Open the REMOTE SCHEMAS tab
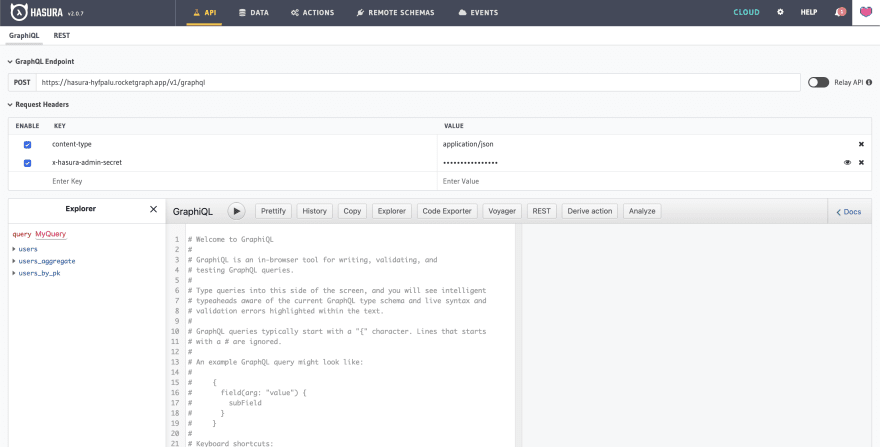 [x=396, y=12]
